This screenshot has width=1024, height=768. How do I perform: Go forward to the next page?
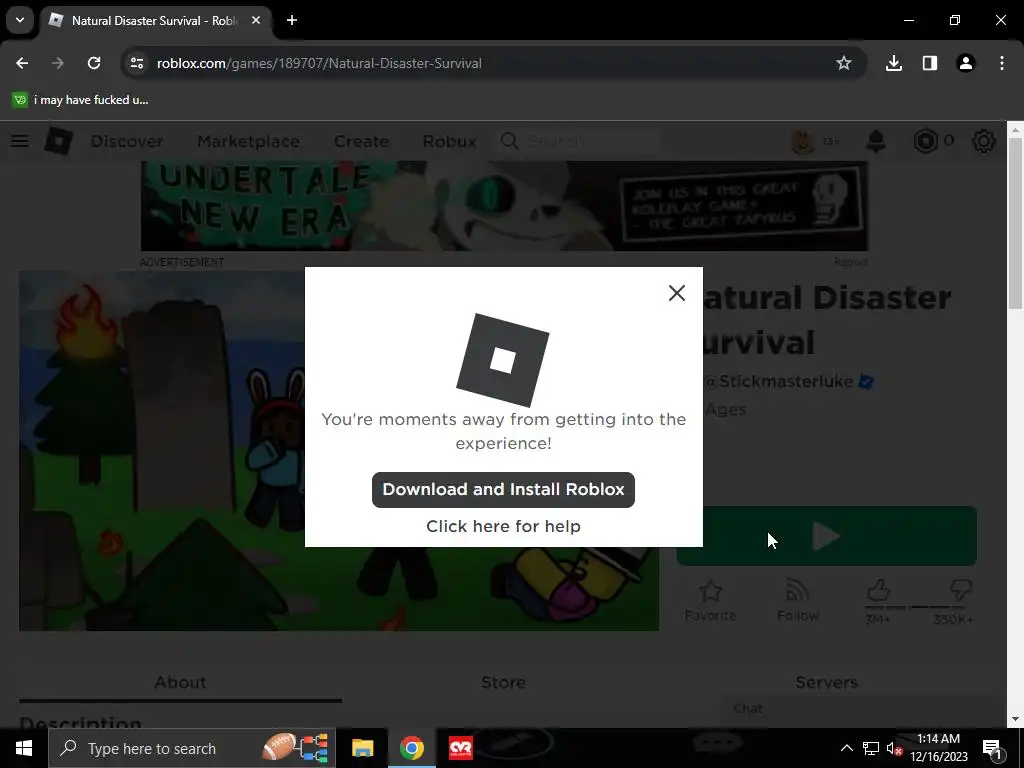point(57,63)
